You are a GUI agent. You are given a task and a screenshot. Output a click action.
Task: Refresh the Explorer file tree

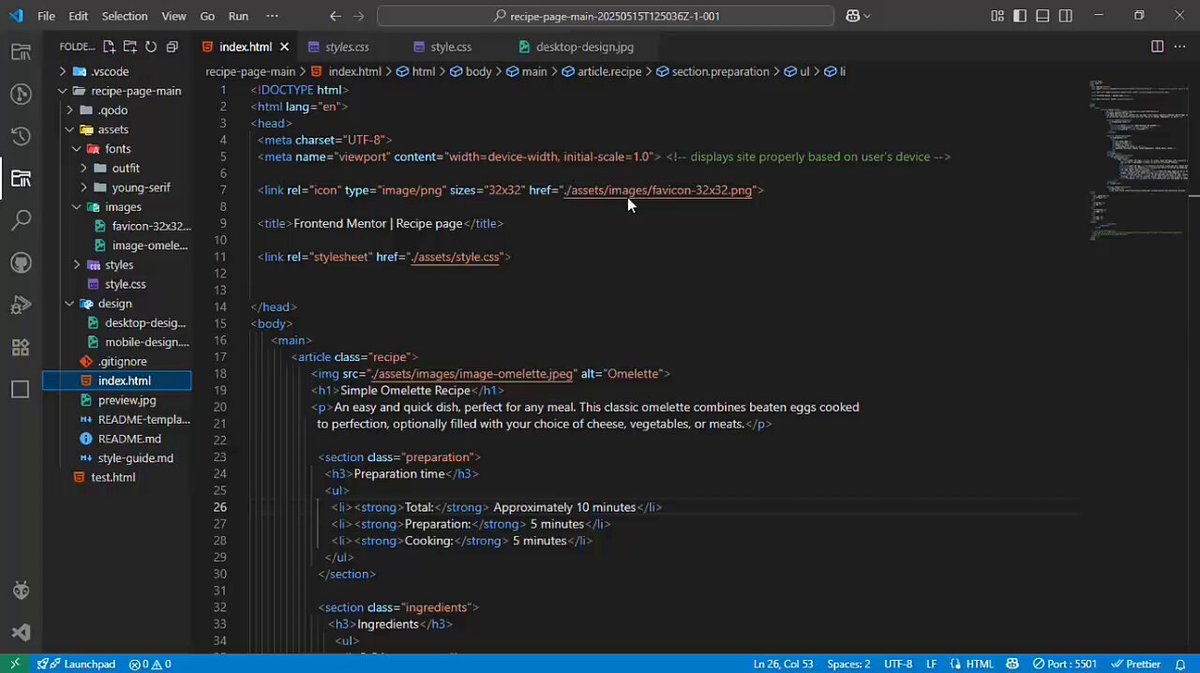151,47
